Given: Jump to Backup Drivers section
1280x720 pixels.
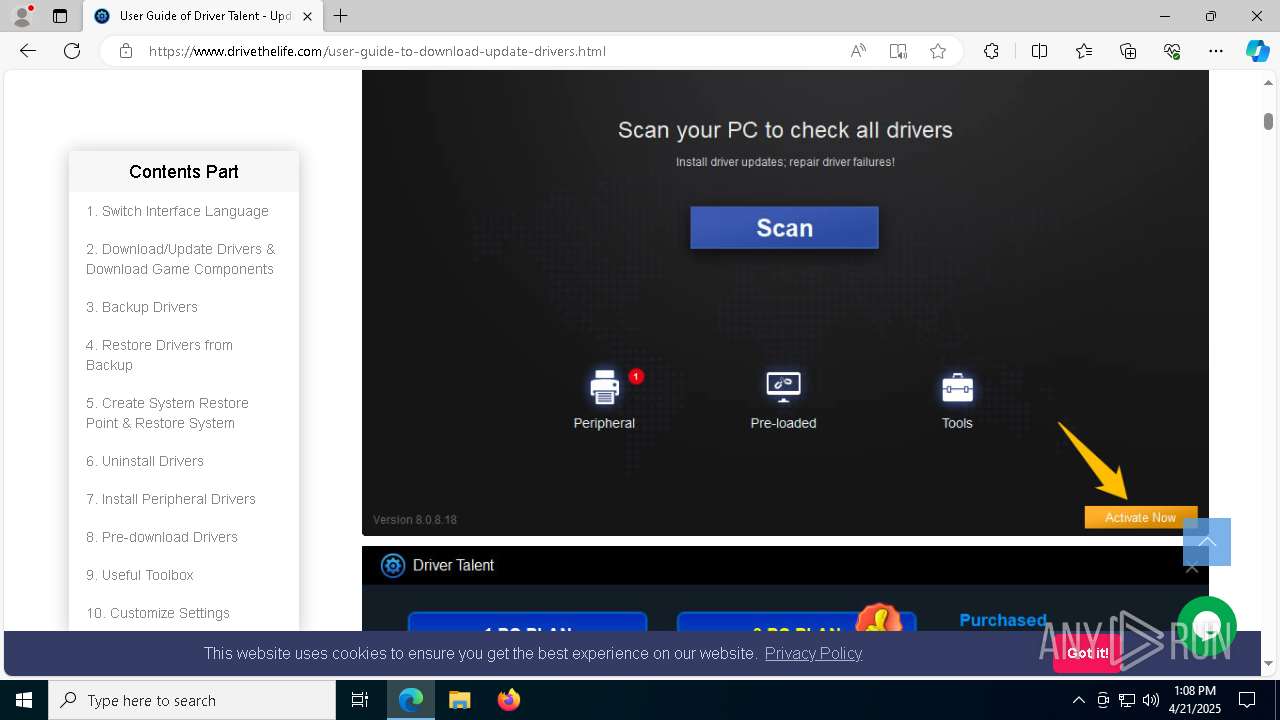Looking at the screenshot, I should pos(142,307).
